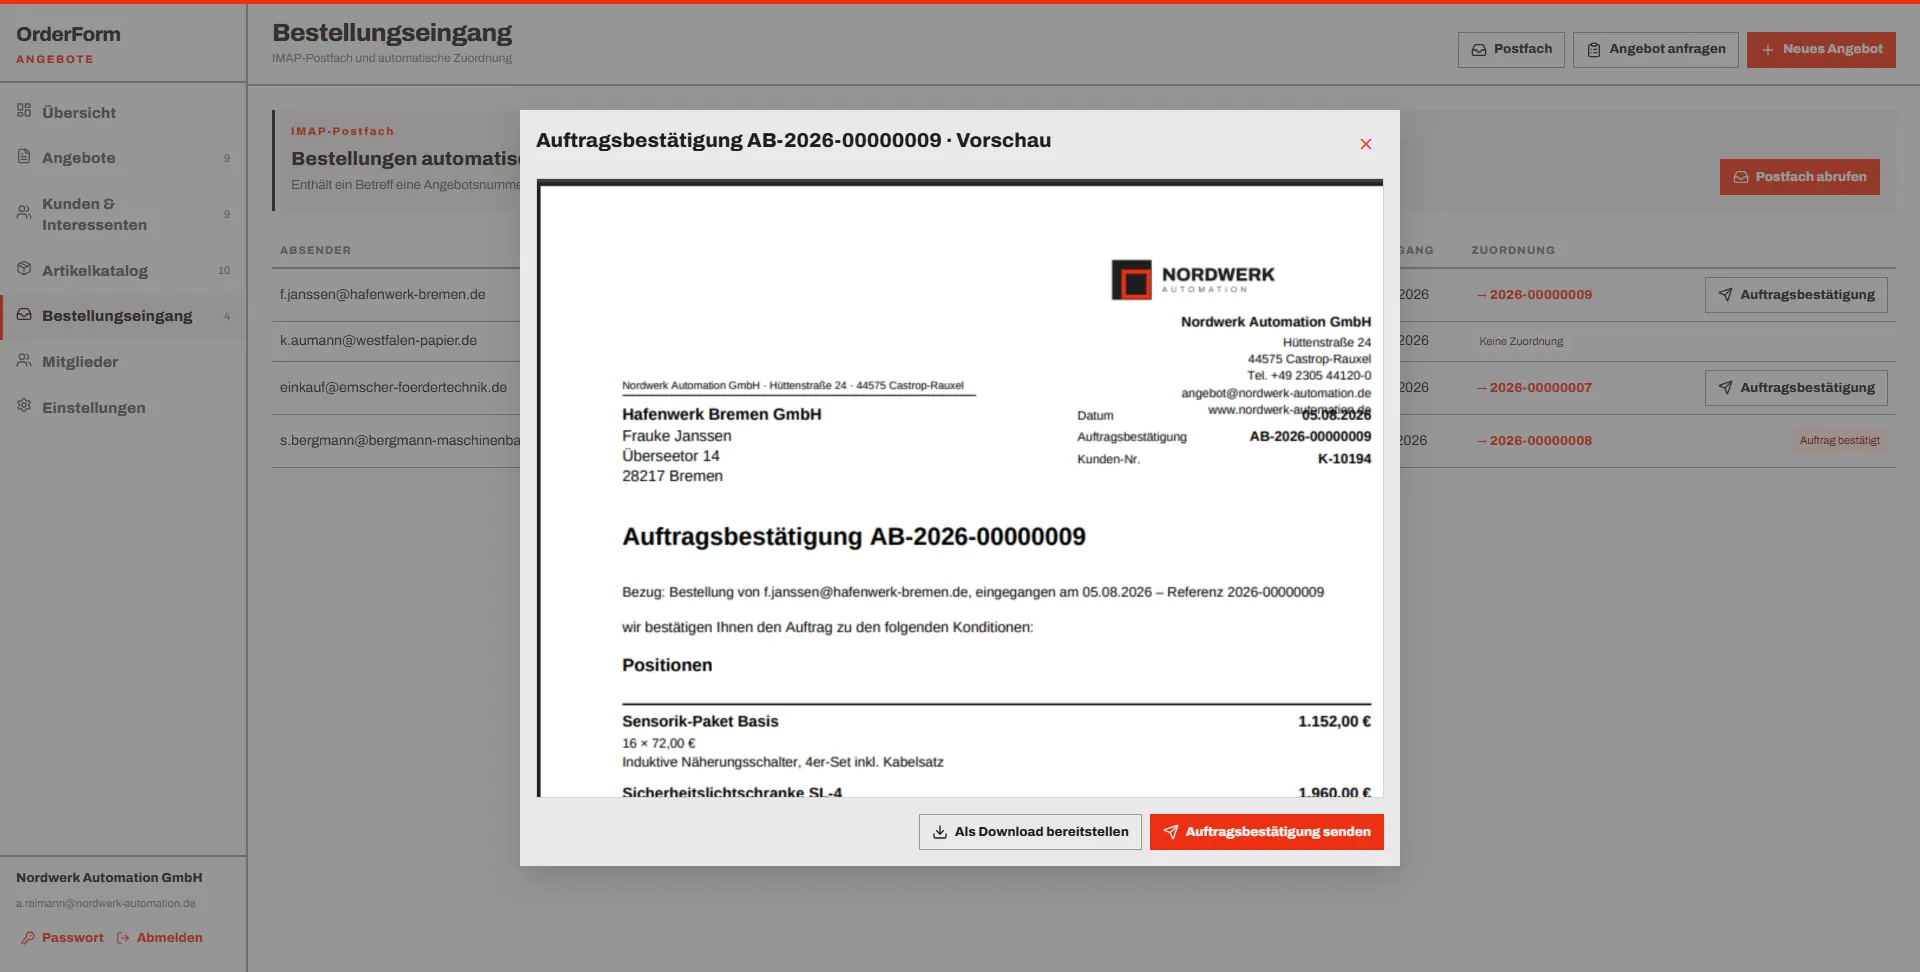Click angebot@nordwerk-automation.de in preview letterhead

tap(1276, 393)
